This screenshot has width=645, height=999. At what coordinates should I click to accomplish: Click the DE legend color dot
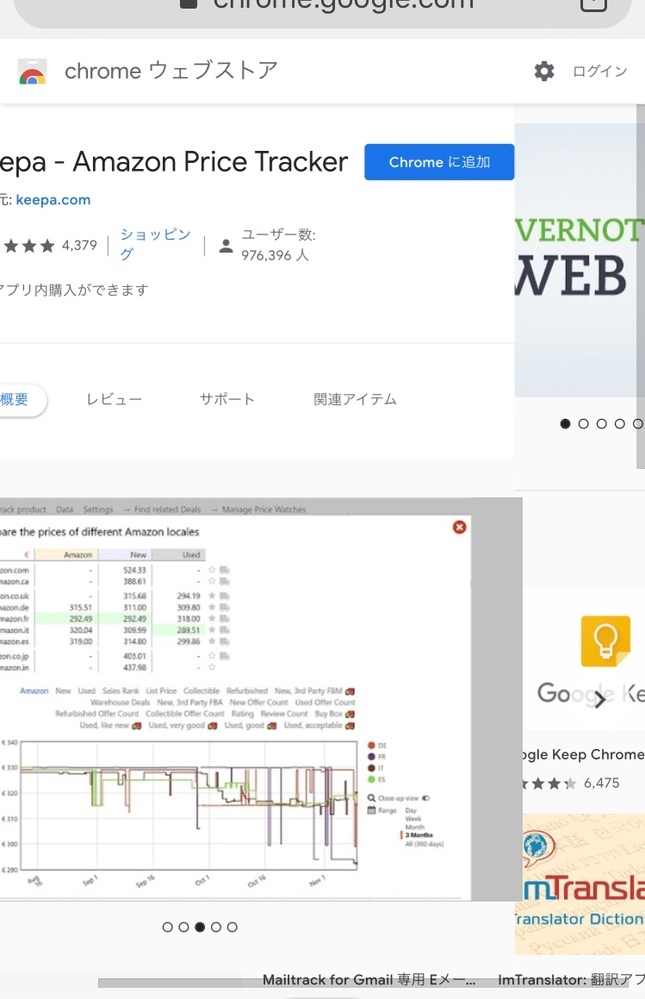(372, 745)
